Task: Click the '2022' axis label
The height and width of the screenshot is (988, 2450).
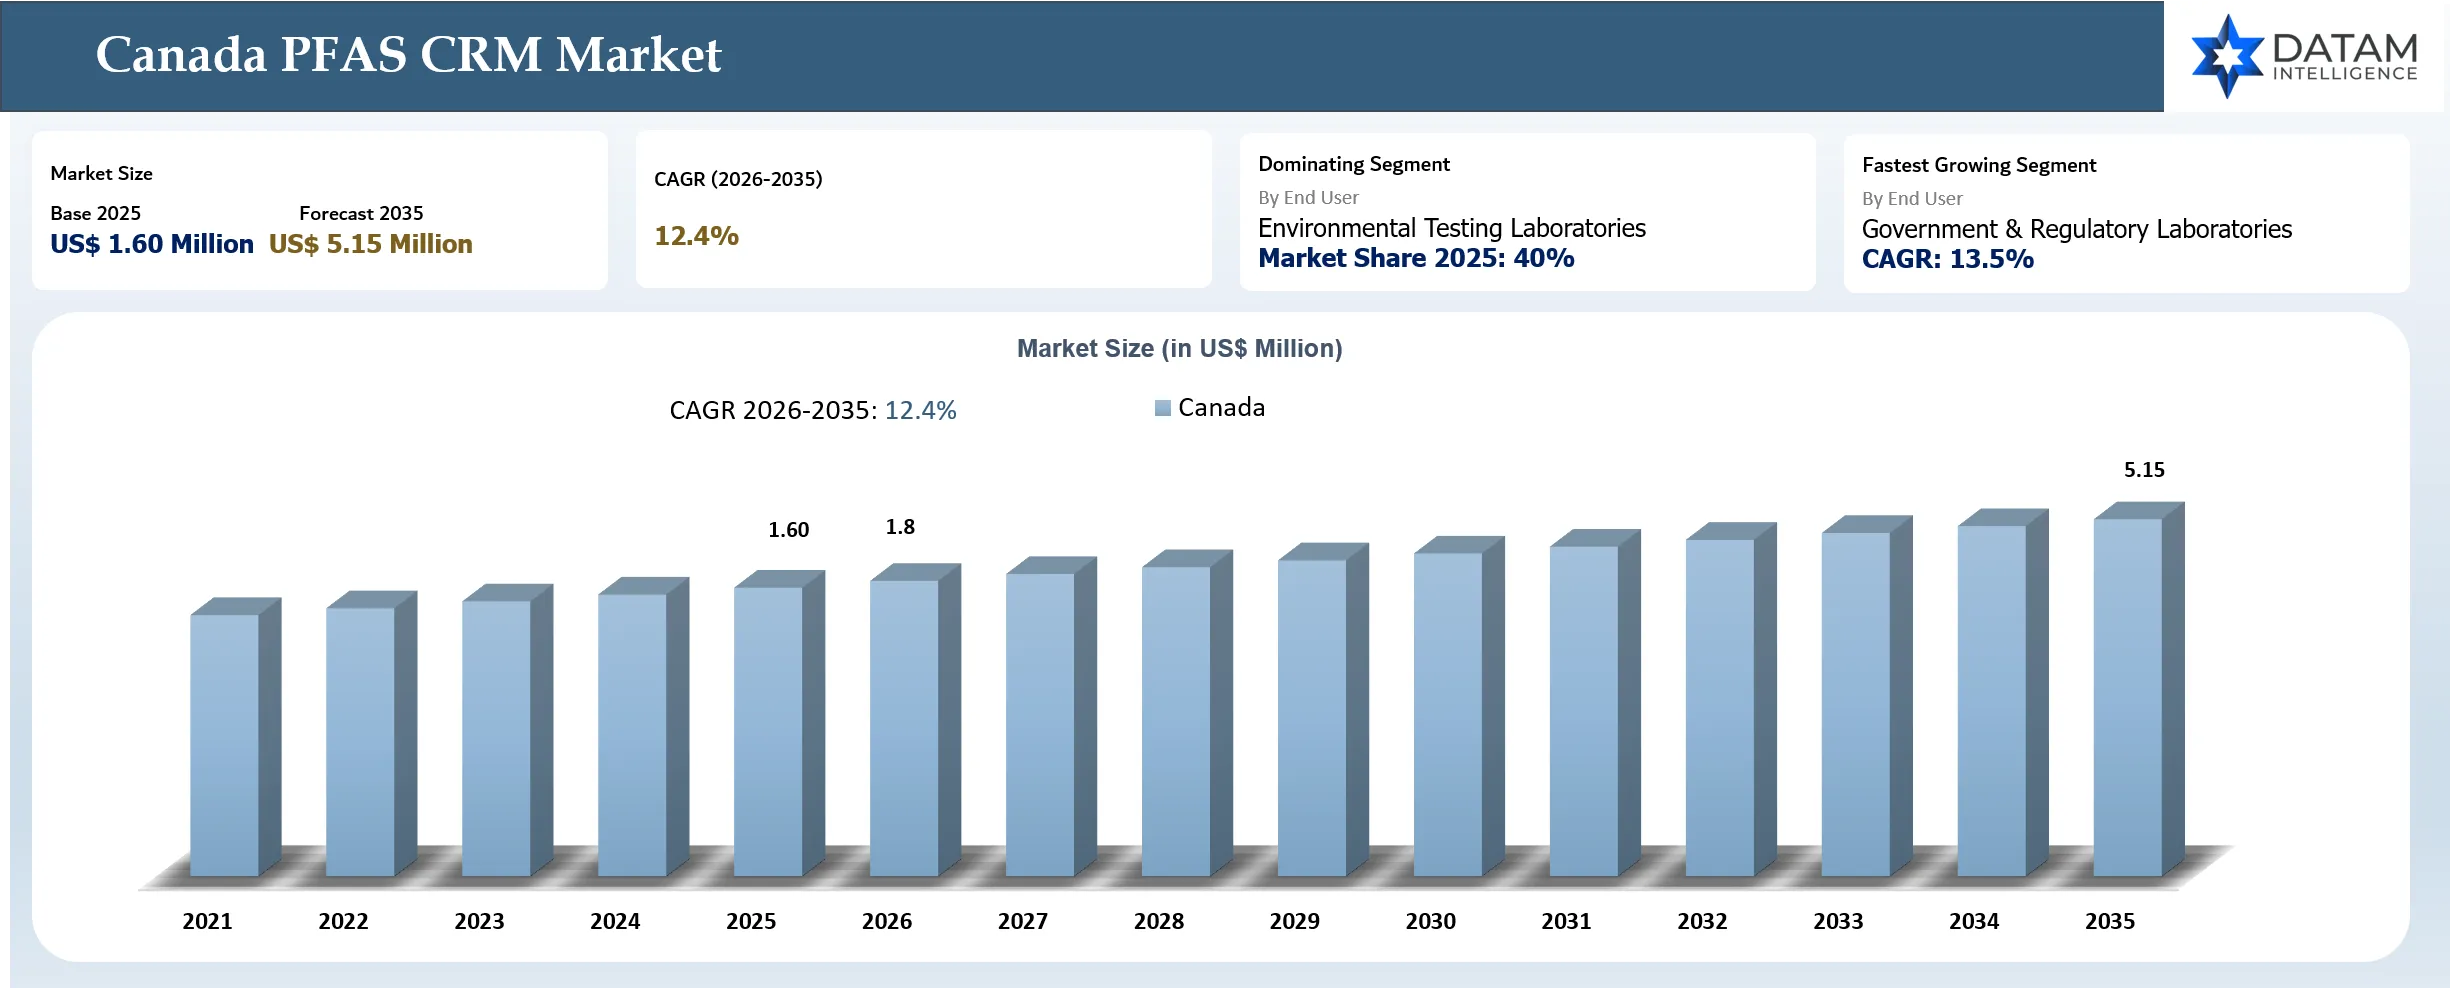Action: [x=343, y=921]
